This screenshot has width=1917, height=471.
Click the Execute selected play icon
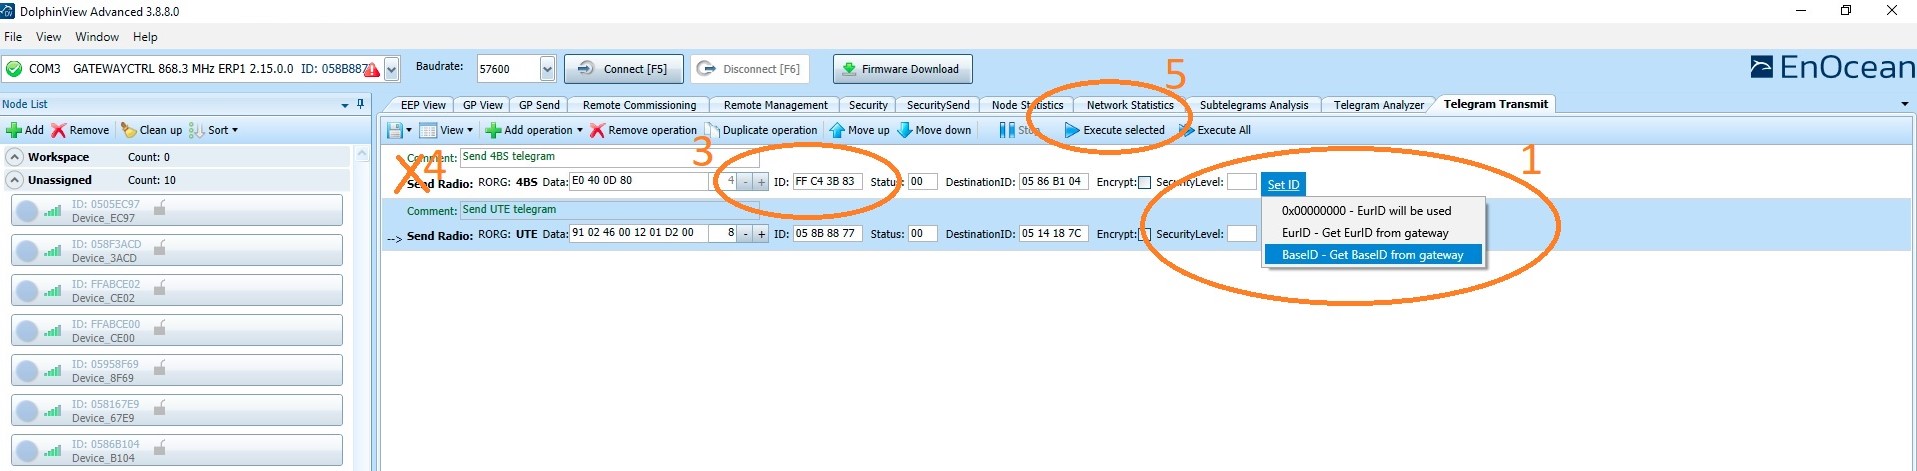click(x=1072, y=130)
